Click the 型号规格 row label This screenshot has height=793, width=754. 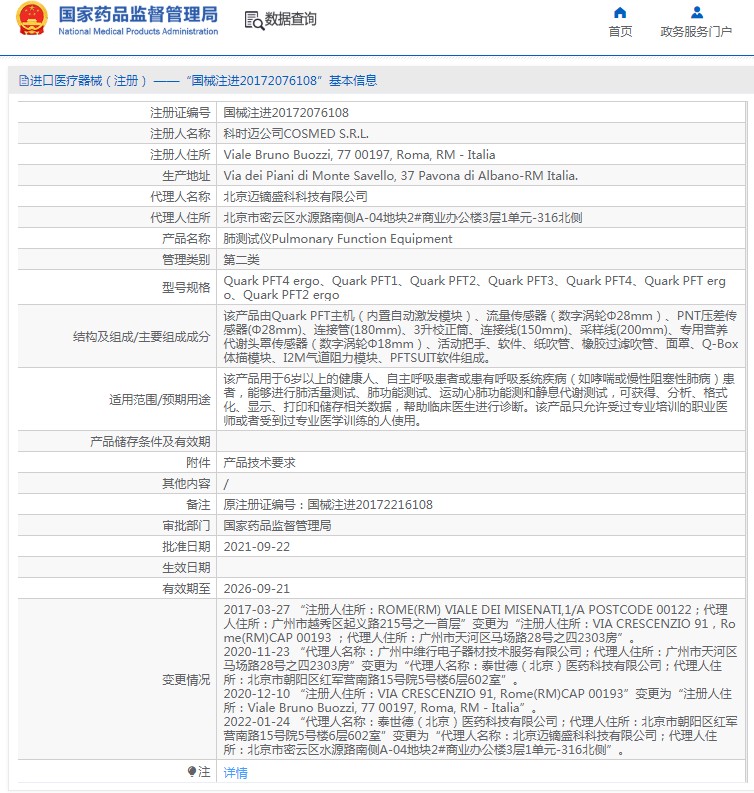pyautogui.click(x=186, y=287)
